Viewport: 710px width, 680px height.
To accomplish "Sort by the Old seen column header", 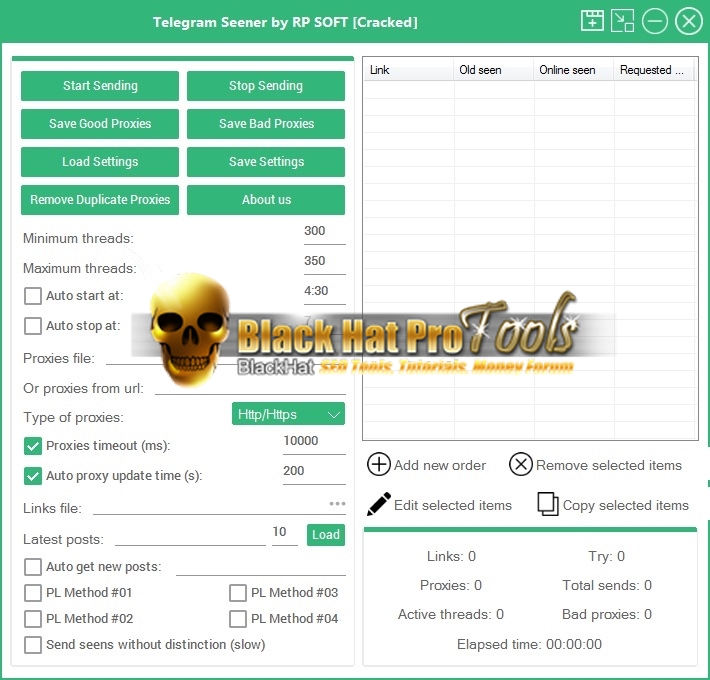I will [494, 70].
